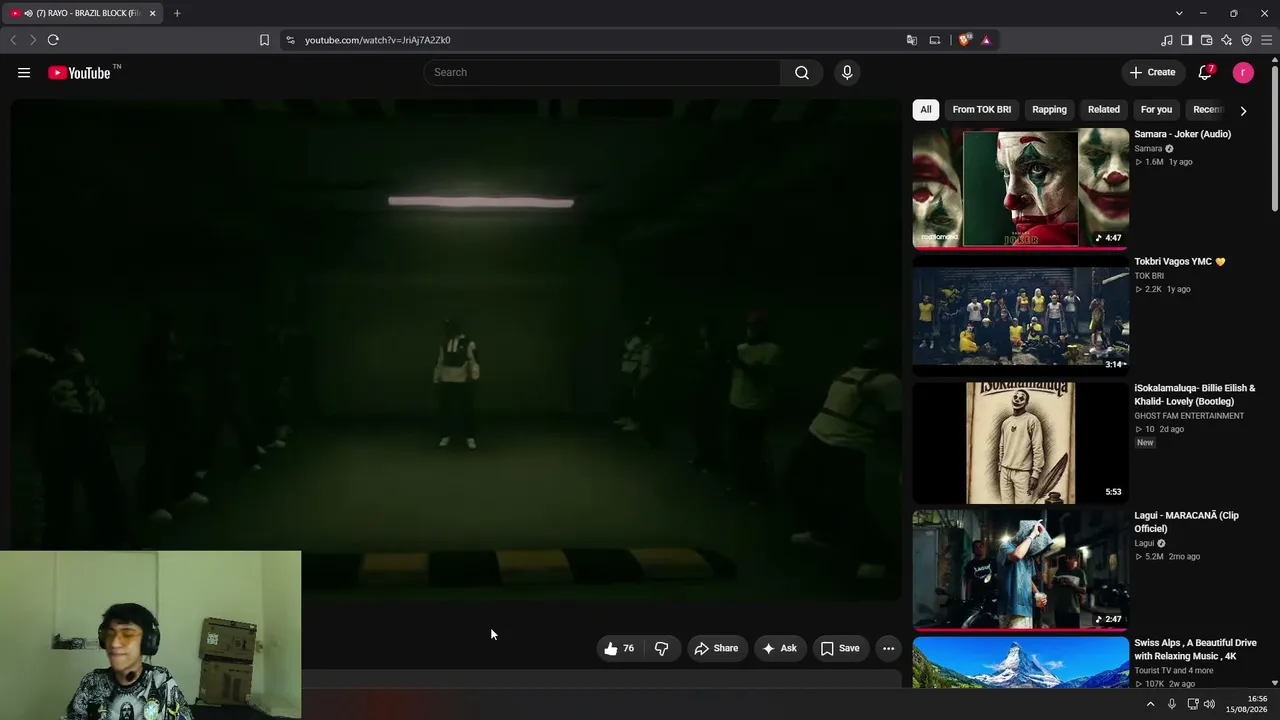Open the Samara - Joker (Audio) title
This screenshot has height=720, width=1280.
tap(1182, 134)
